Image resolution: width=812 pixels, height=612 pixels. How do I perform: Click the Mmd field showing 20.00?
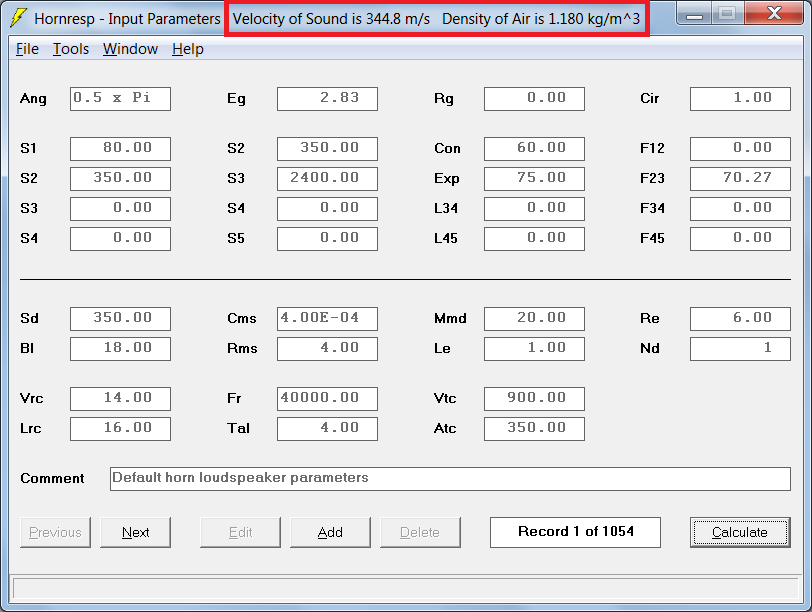[534, 319]
